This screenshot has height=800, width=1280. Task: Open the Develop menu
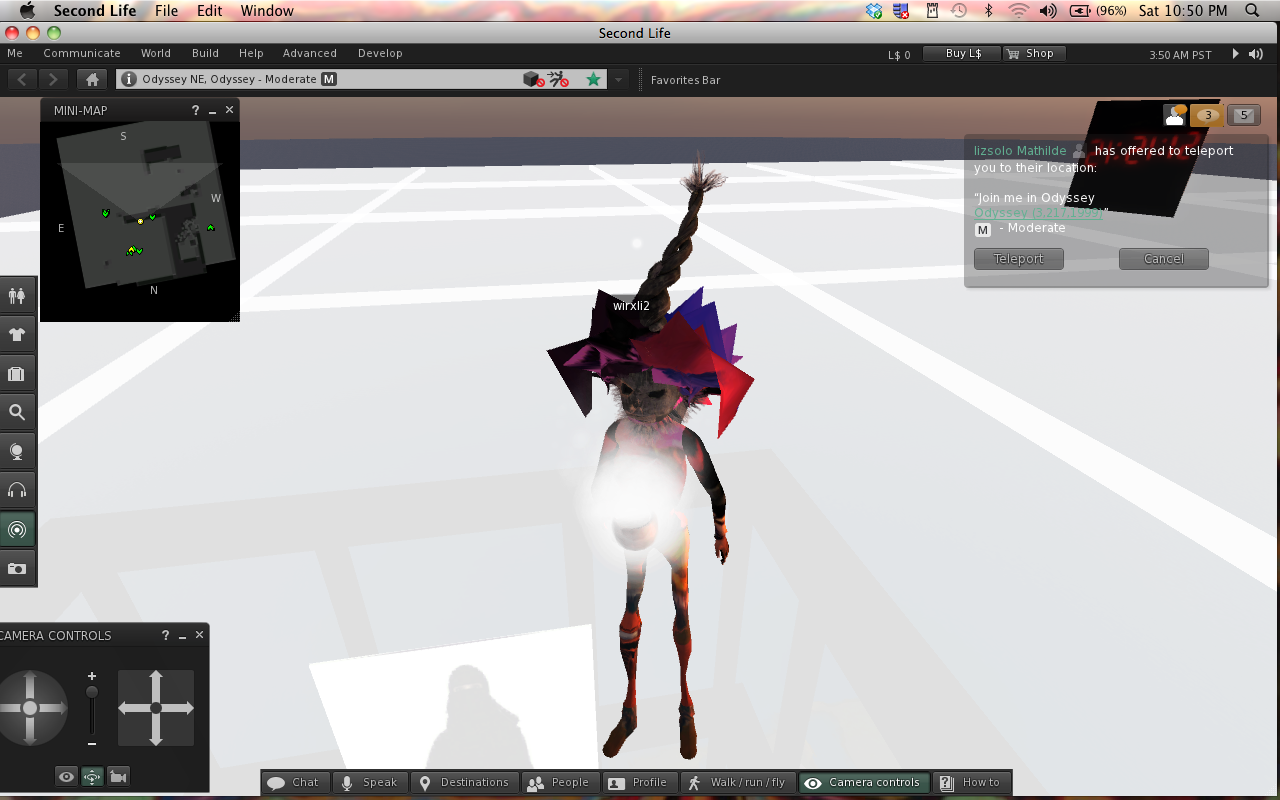pos(380,53)
